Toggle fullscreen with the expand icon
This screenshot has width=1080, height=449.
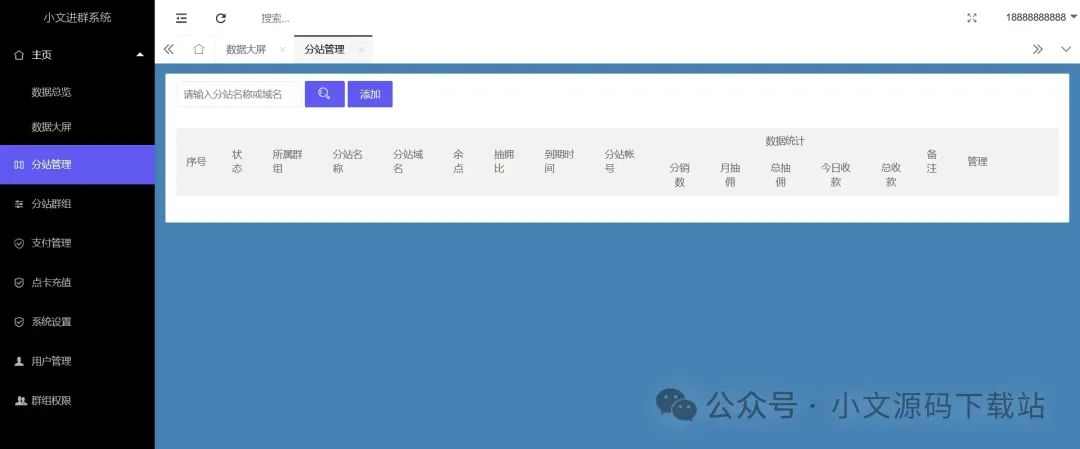[972, 18]
